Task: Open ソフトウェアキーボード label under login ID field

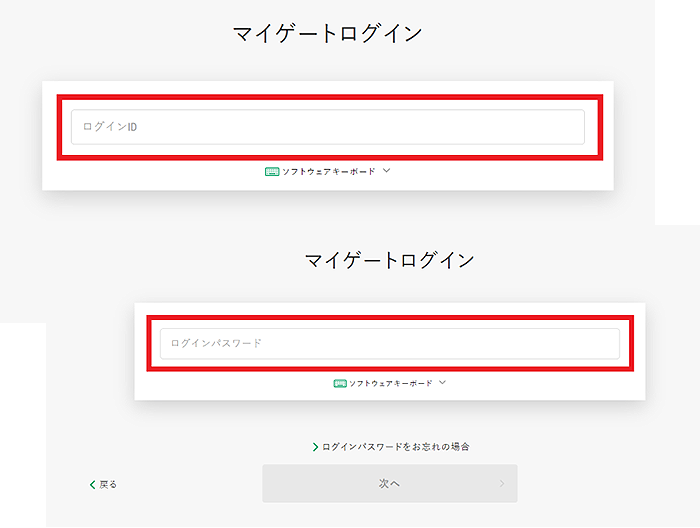Action: [329, 171]
